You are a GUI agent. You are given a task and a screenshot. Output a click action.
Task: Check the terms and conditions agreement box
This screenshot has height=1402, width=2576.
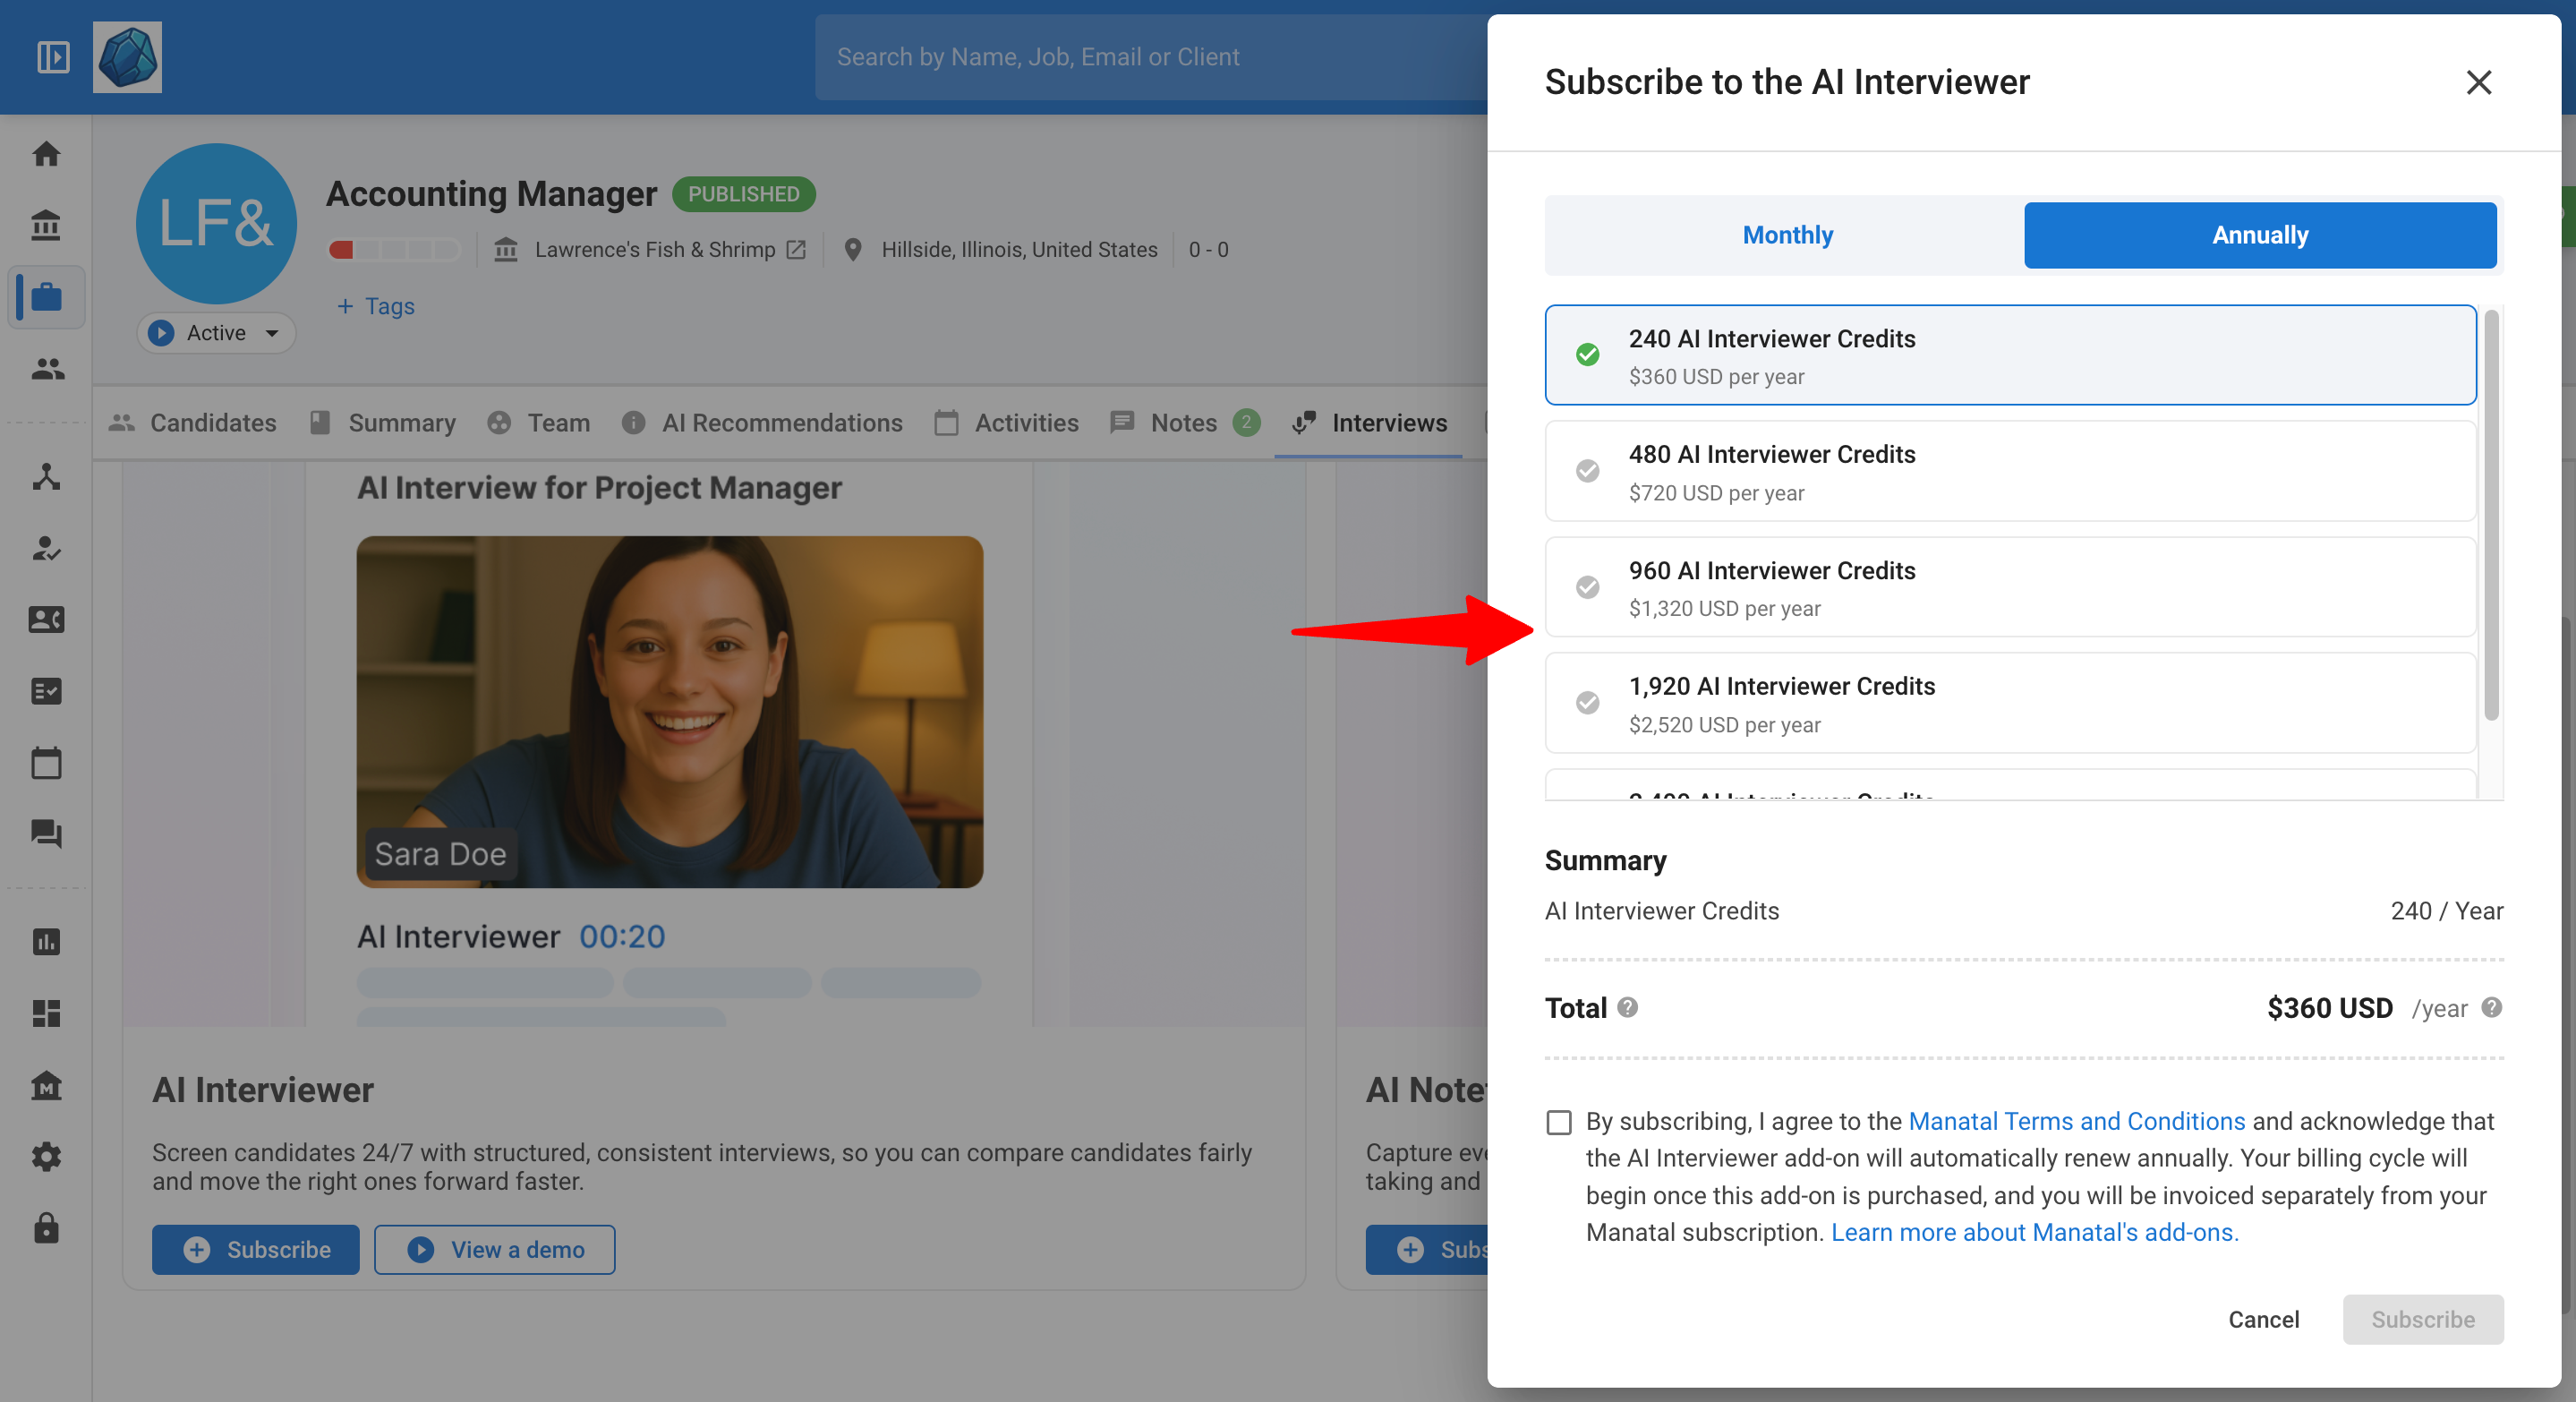[1559, 1122]
